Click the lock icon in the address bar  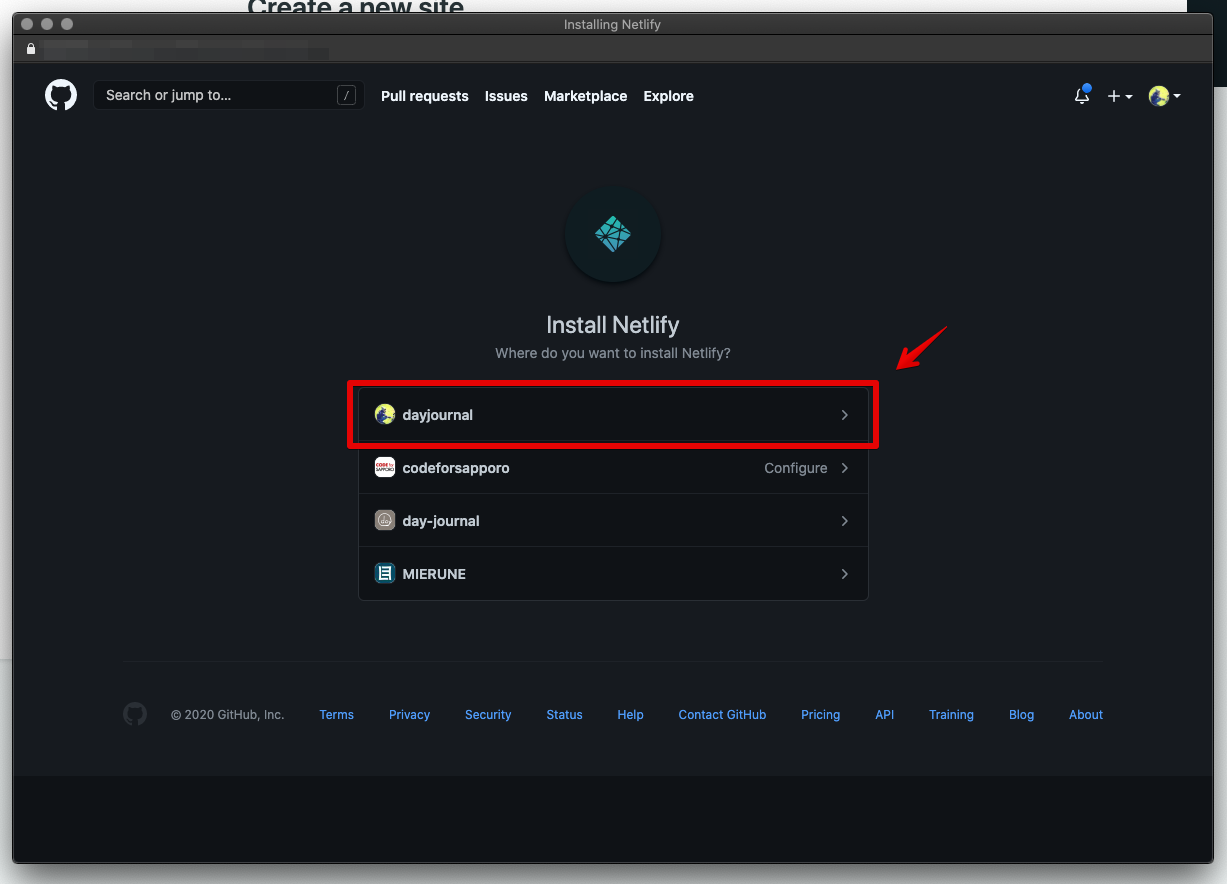point(31,48)
